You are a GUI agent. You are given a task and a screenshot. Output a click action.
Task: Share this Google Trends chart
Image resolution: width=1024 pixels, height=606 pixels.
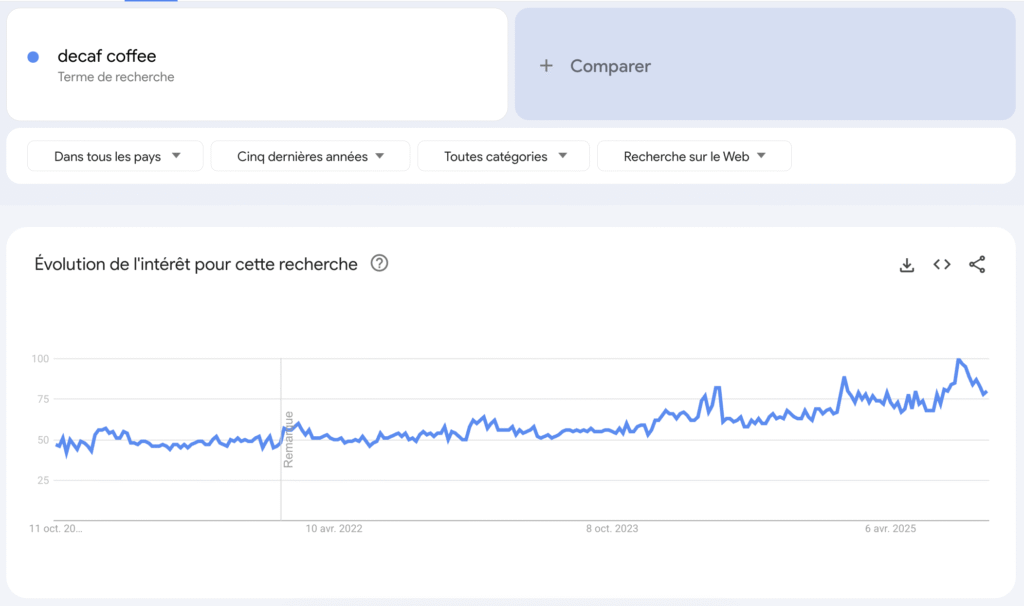[x=977, y=264]
